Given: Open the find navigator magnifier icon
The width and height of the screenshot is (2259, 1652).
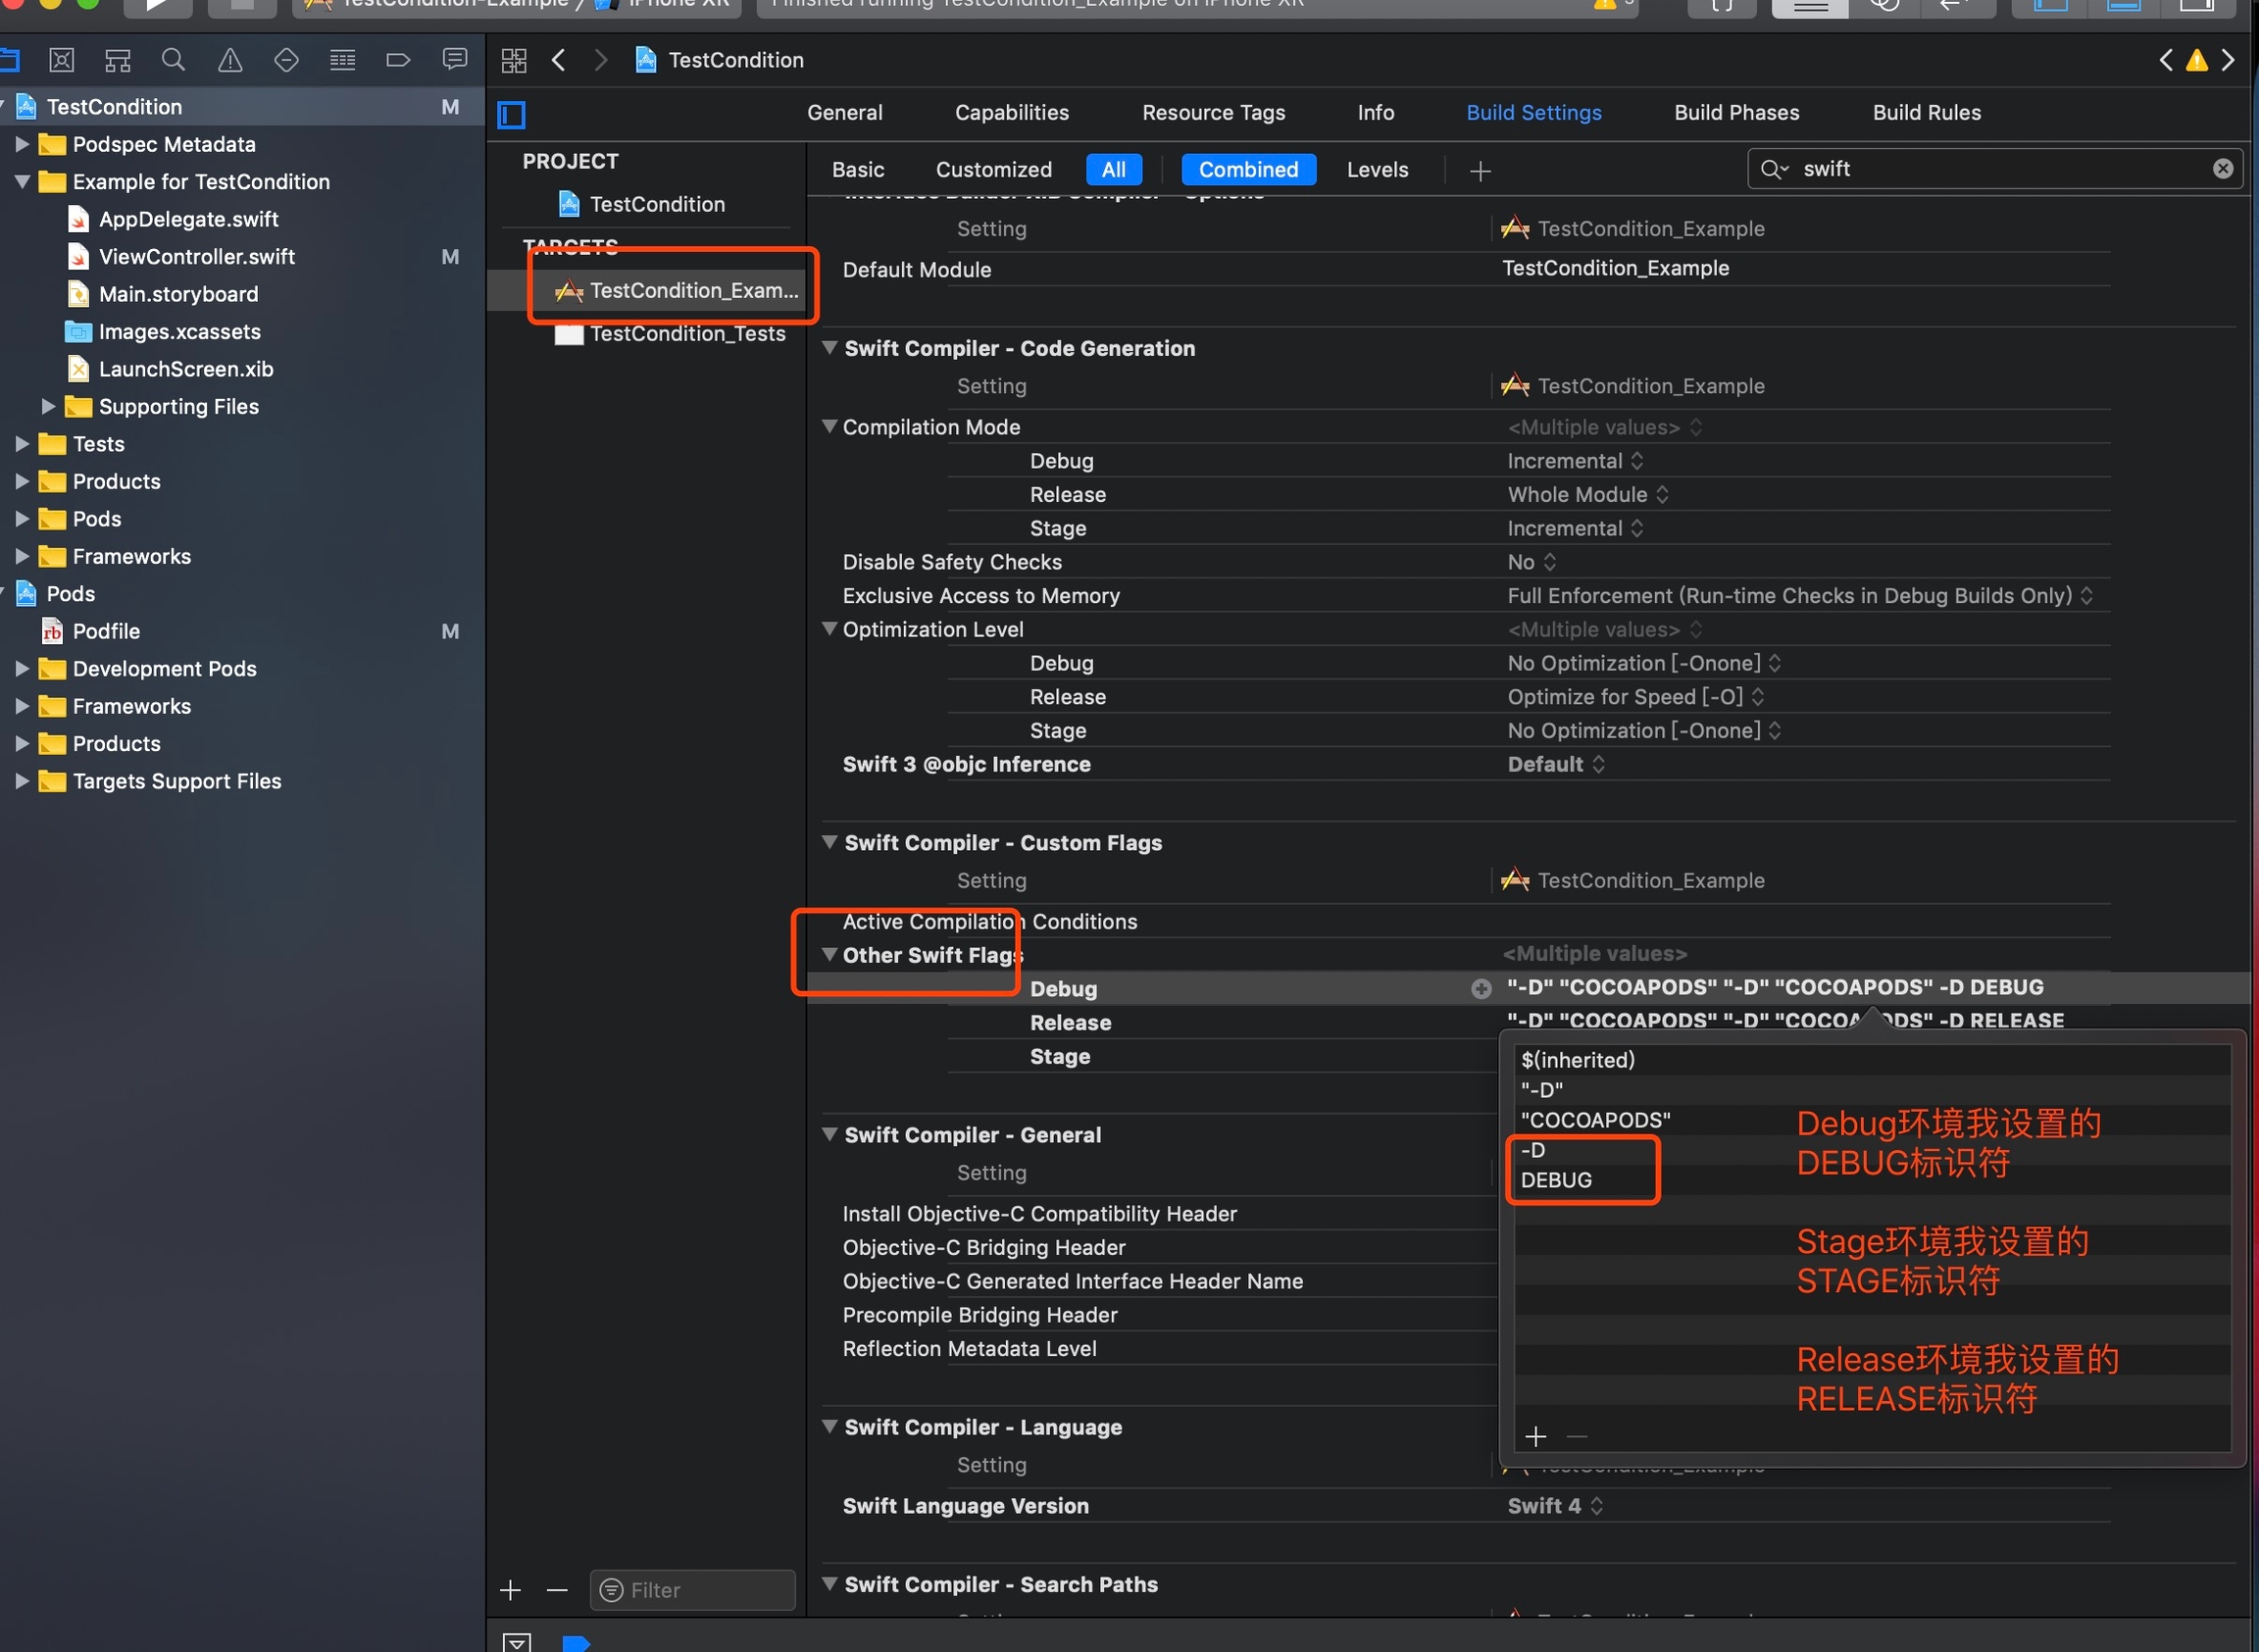Looking at the screenshot, I should click(173, 60).
